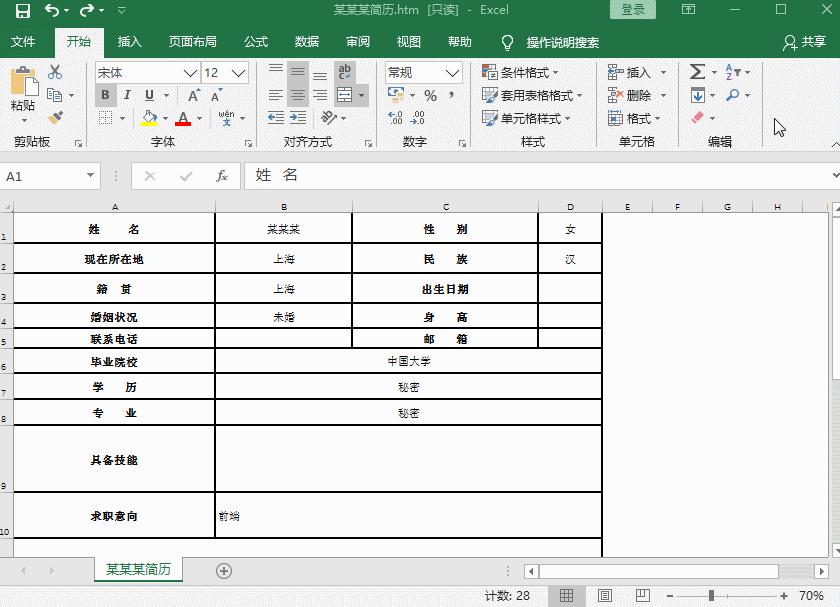Screen dimensions: 840x607
Task: Click the percent style % icon
Action: tap(429, 96)
